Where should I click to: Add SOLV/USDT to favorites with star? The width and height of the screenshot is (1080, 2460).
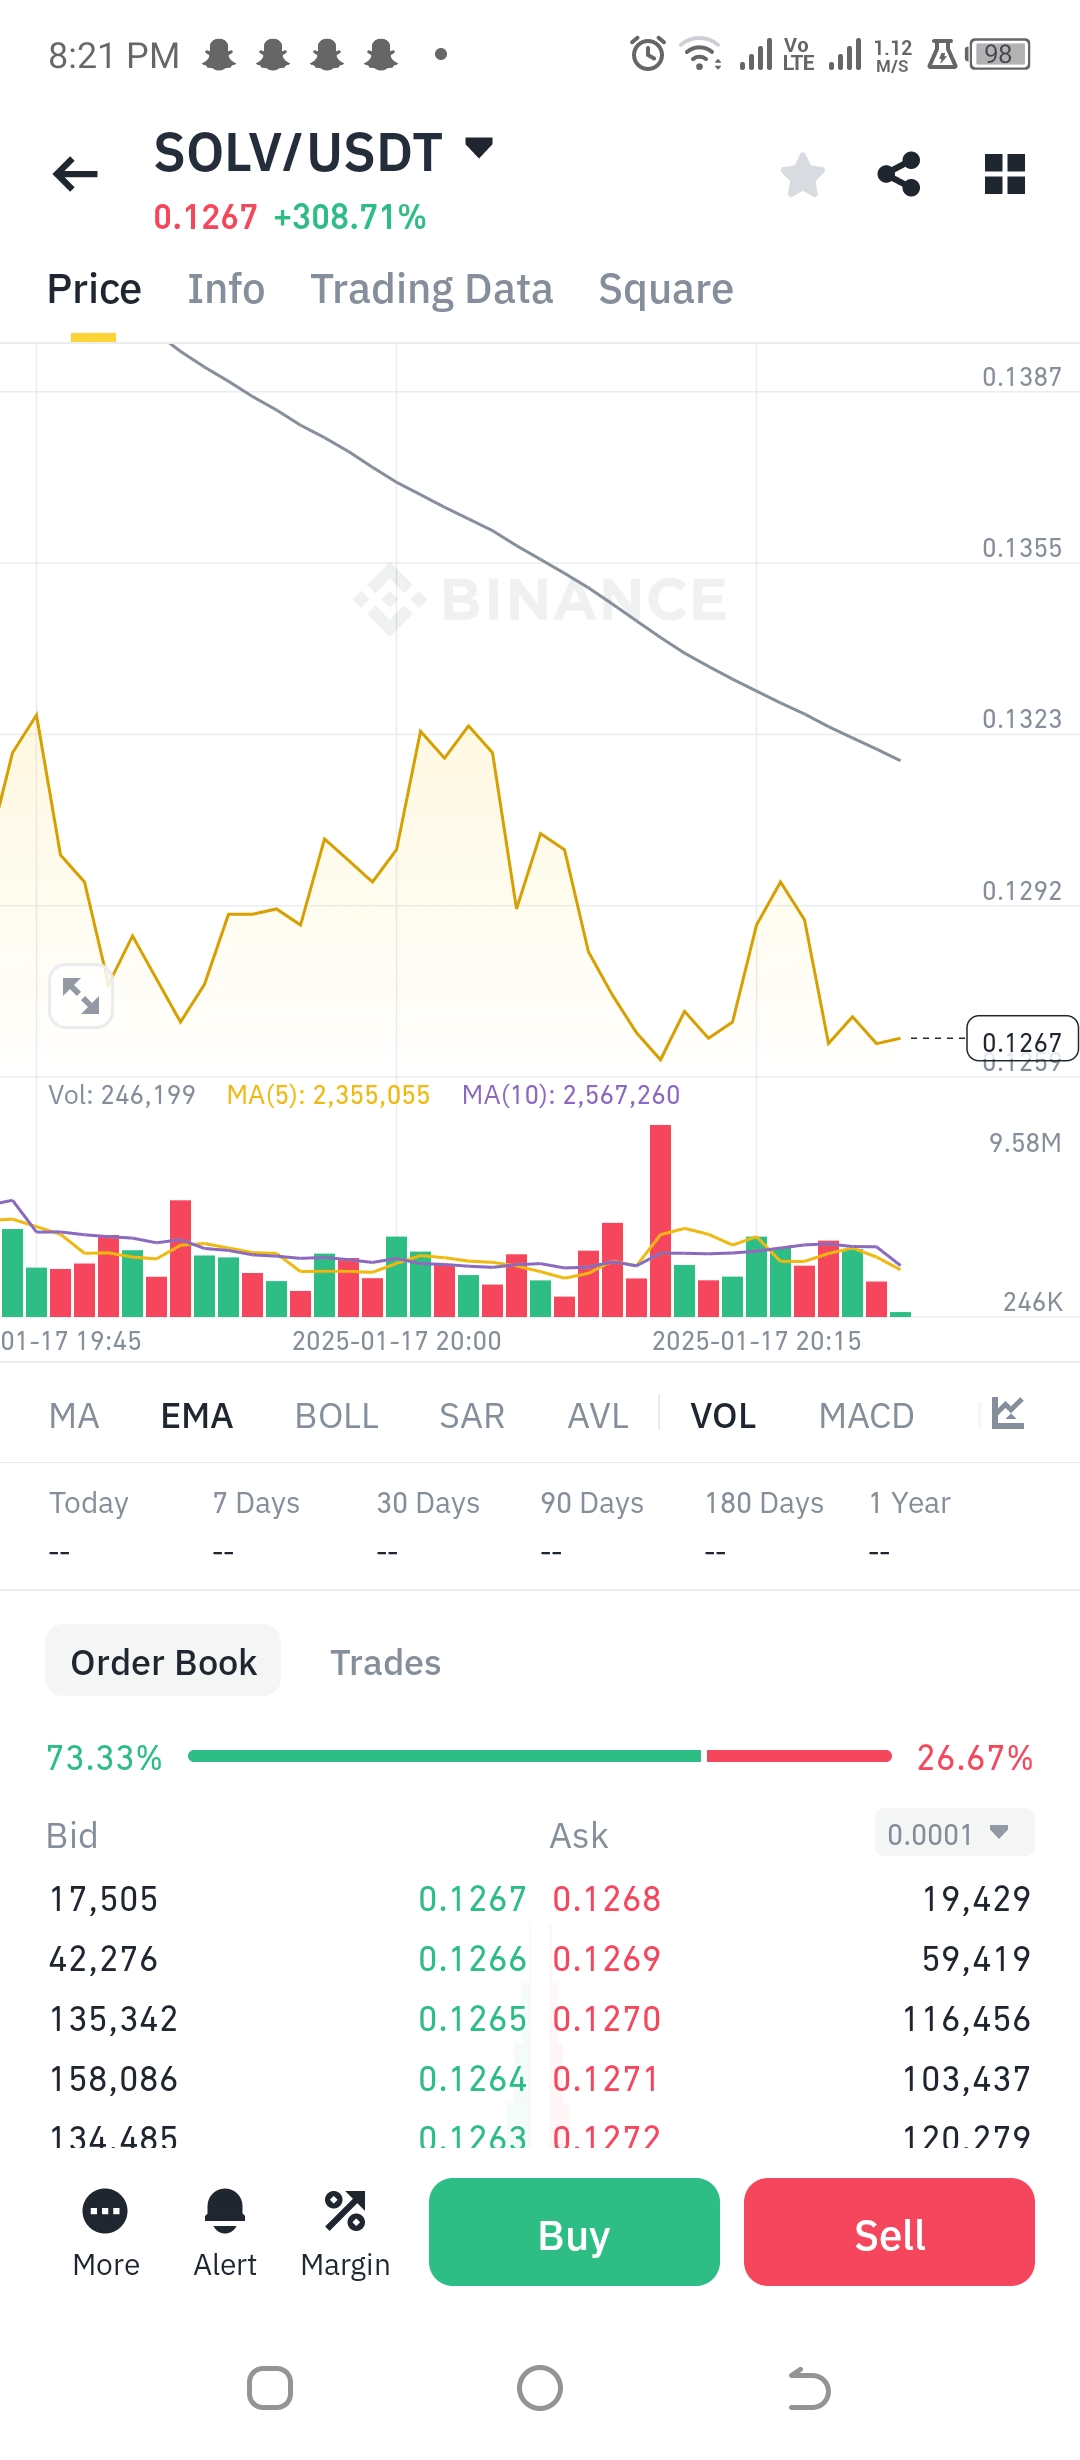pos(802,175)
